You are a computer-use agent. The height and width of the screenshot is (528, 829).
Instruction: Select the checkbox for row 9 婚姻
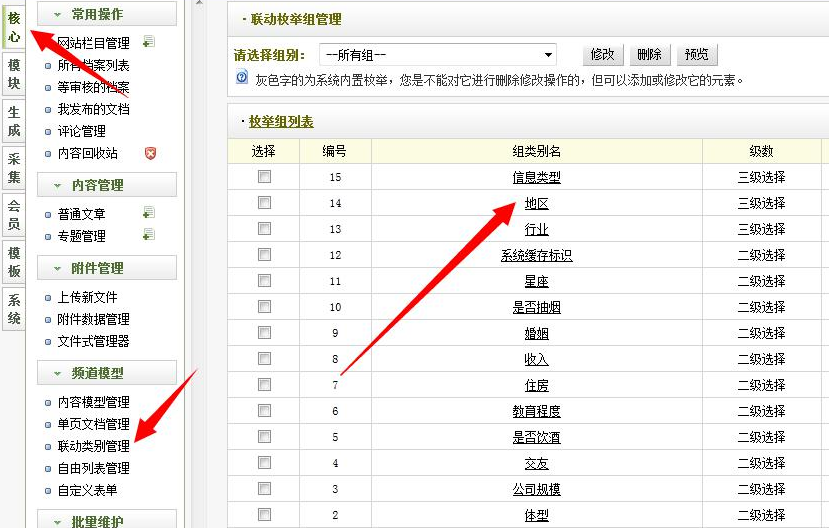click(264, 333)
